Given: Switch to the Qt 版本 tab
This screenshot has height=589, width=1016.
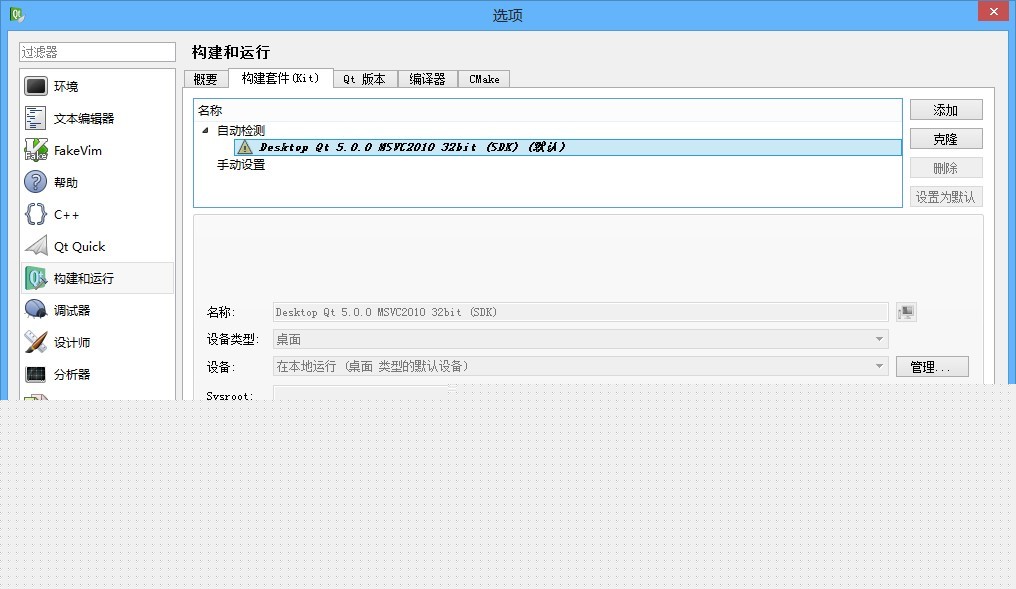Looking at the screenshot, I should pyautogui.click(x=364, y=78).
